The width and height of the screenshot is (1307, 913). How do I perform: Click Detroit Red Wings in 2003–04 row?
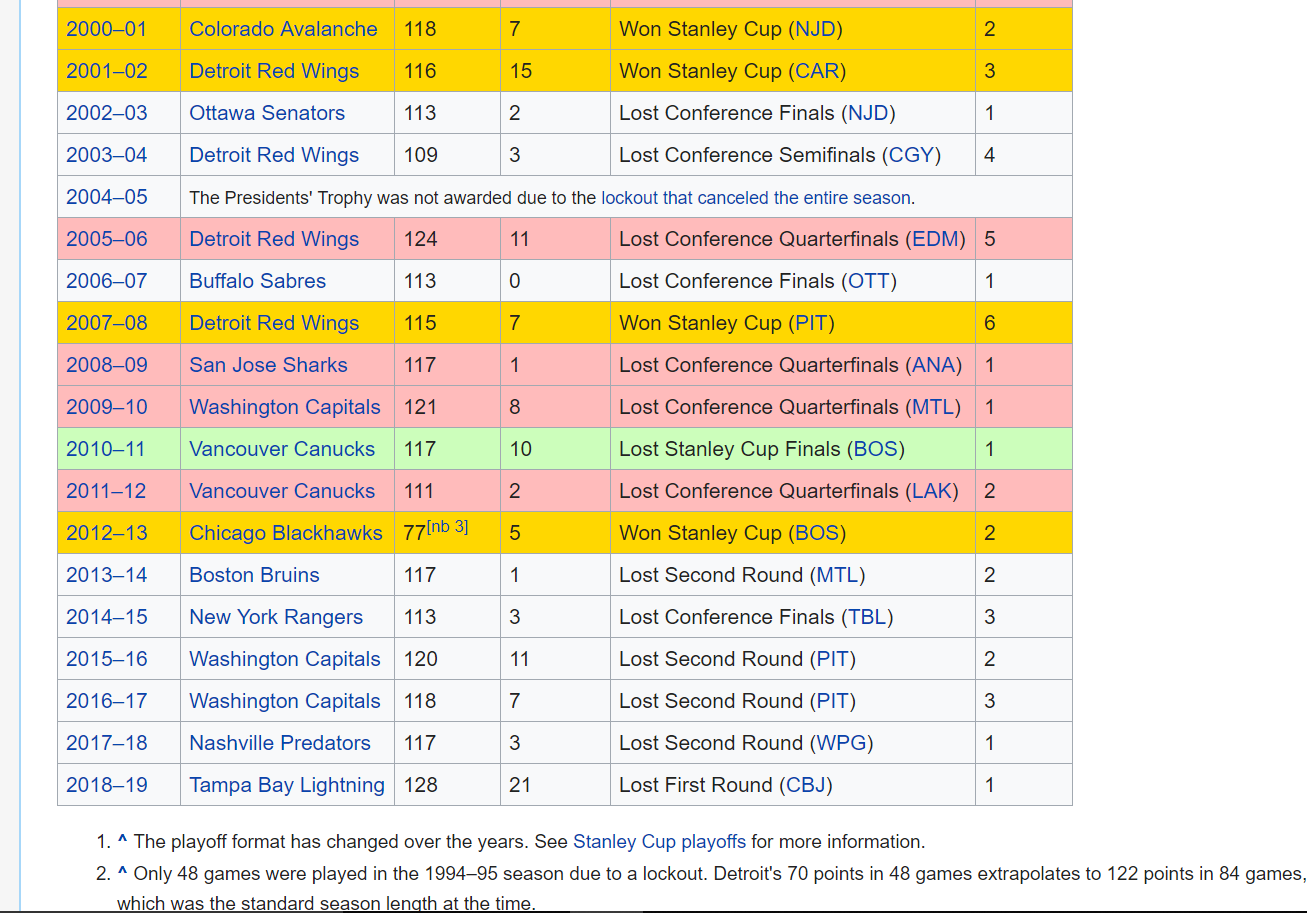pos(274,155)
